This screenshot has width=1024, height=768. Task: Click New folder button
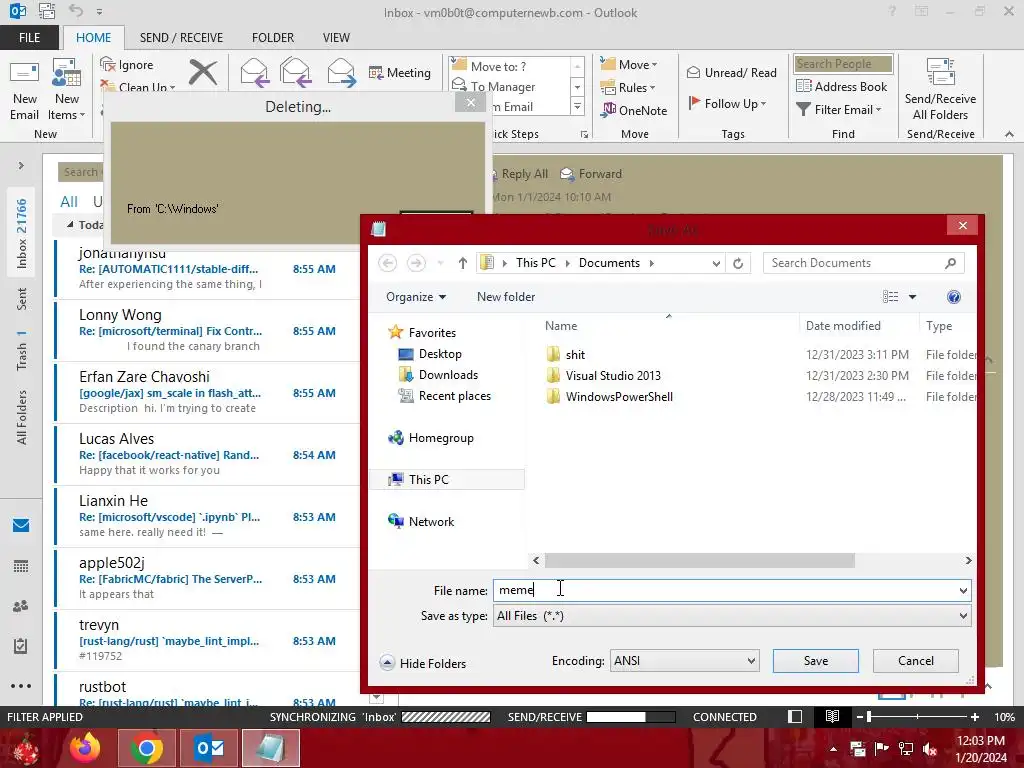click(x=505, y=297)
